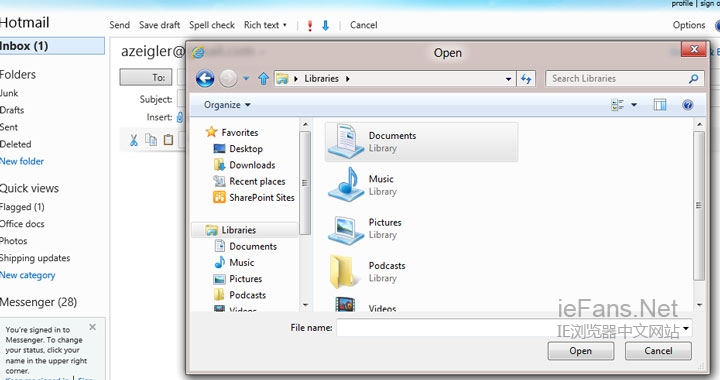Open the view options dropdown arrow

pyautogui.click(x=634, y=105)
